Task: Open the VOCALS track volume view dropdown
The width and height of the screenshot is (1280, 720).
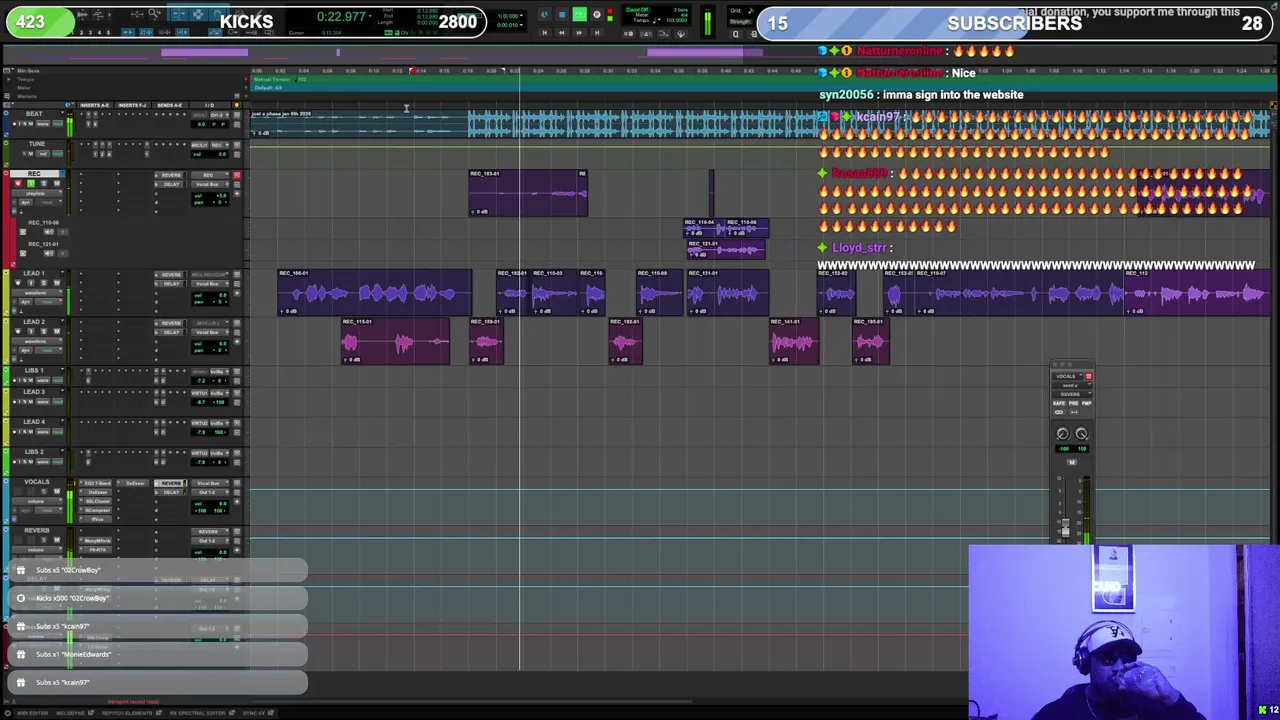Action: point(37,501)
